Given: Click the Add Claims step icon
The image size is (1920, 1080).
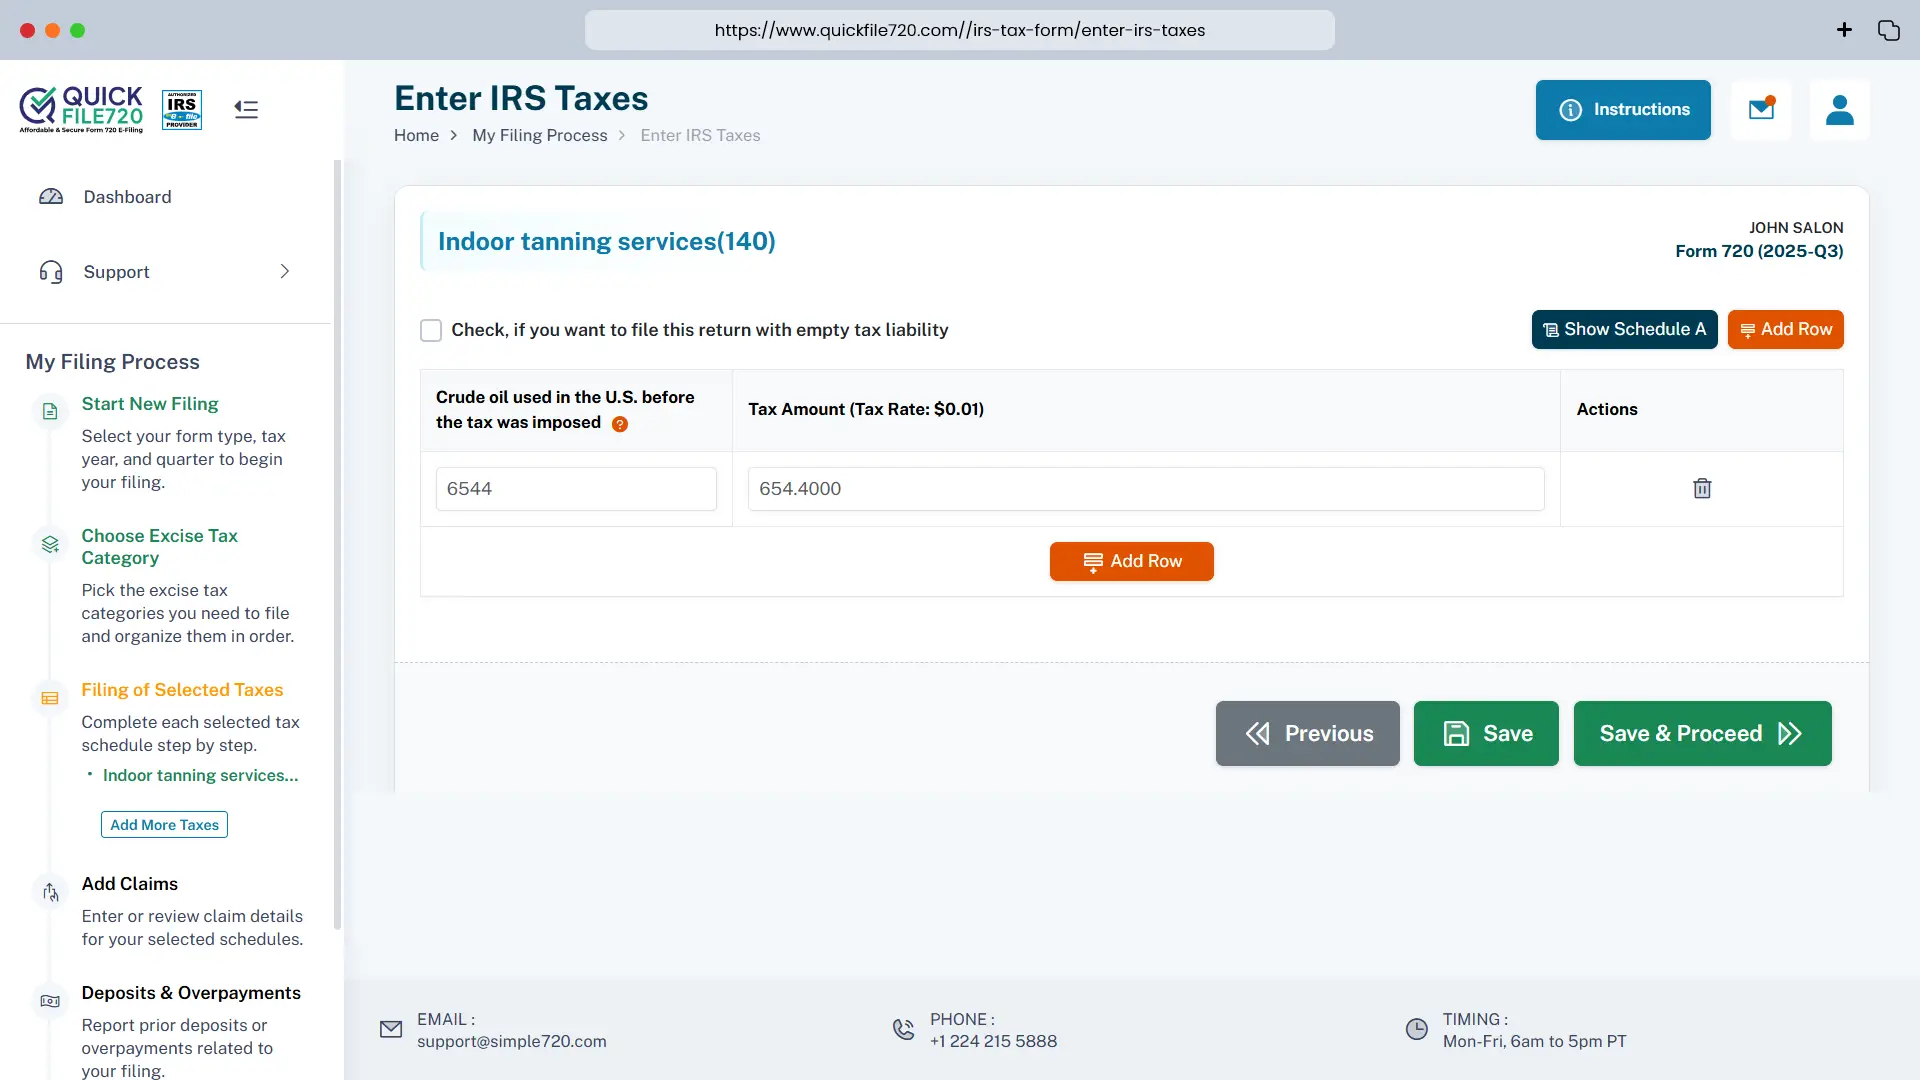Looking at the screenshot, I should [50, 891].
